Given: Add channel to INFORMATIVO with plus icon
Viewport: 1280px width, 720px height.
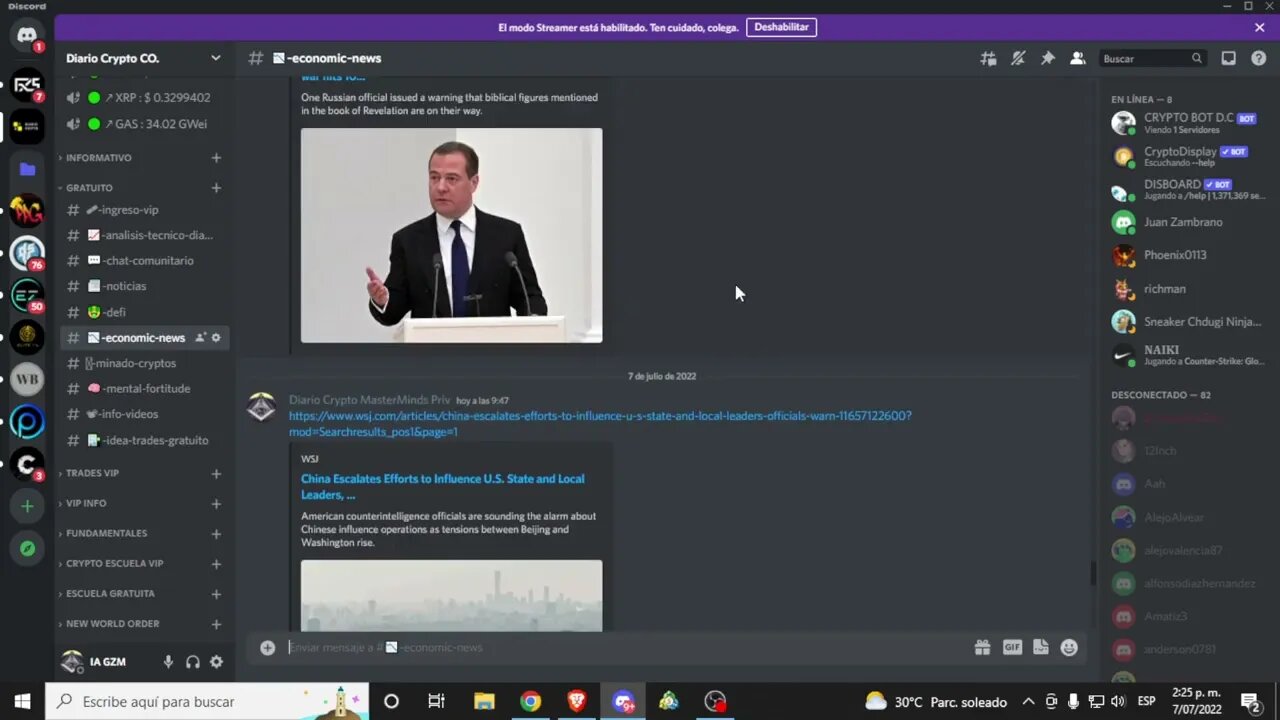Looking at the screenshot, I should (x=216, y=158).
